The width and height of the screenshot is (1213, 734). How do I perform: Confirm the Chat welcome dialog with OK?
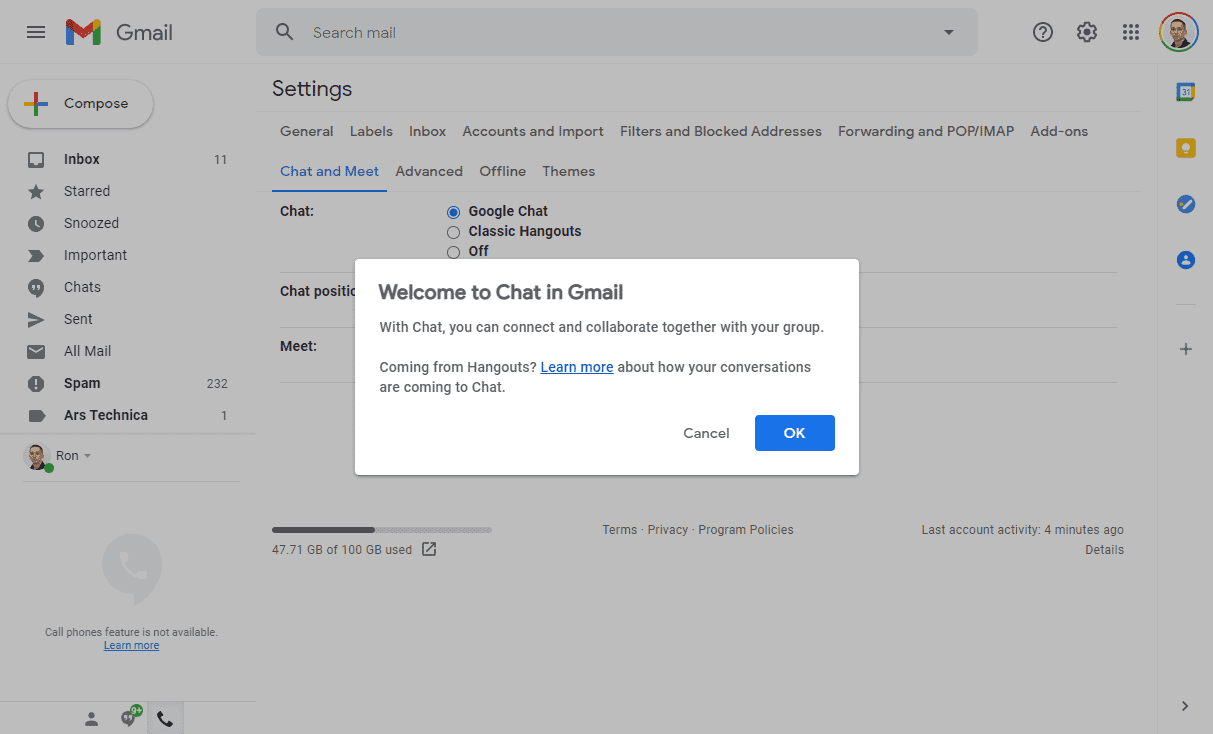(x=794, y=433)
